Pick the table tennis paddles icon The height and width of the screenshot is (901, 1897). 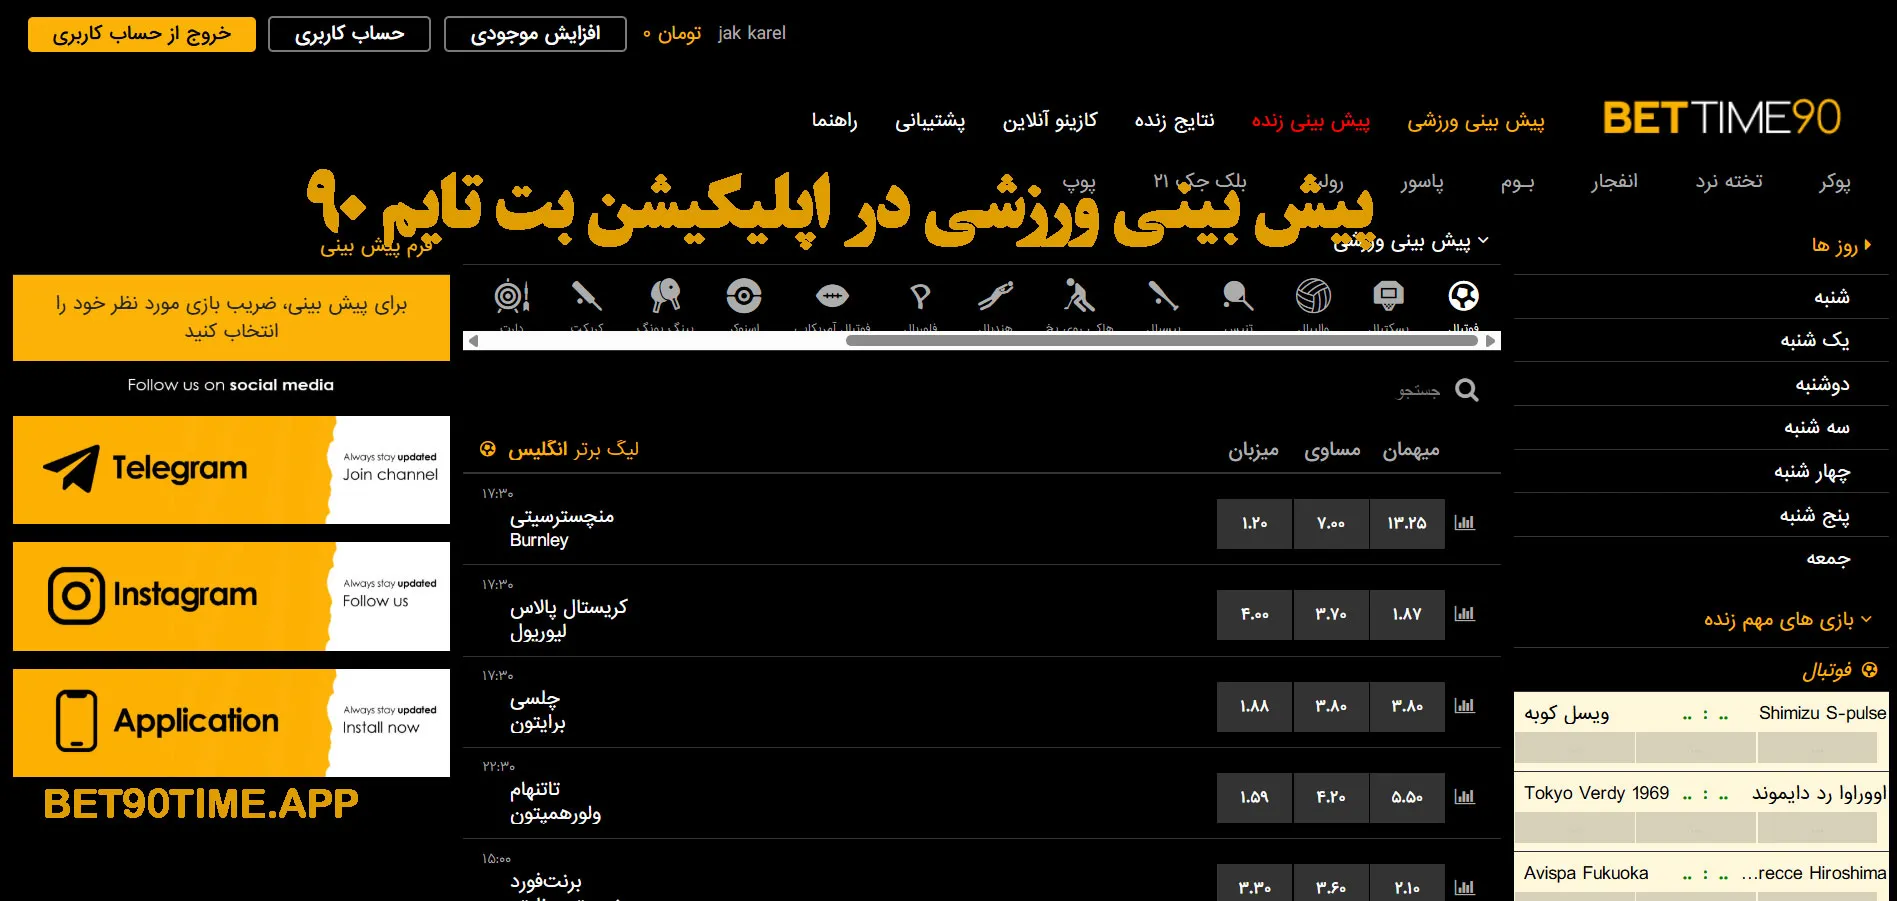(x=665, y=297)
